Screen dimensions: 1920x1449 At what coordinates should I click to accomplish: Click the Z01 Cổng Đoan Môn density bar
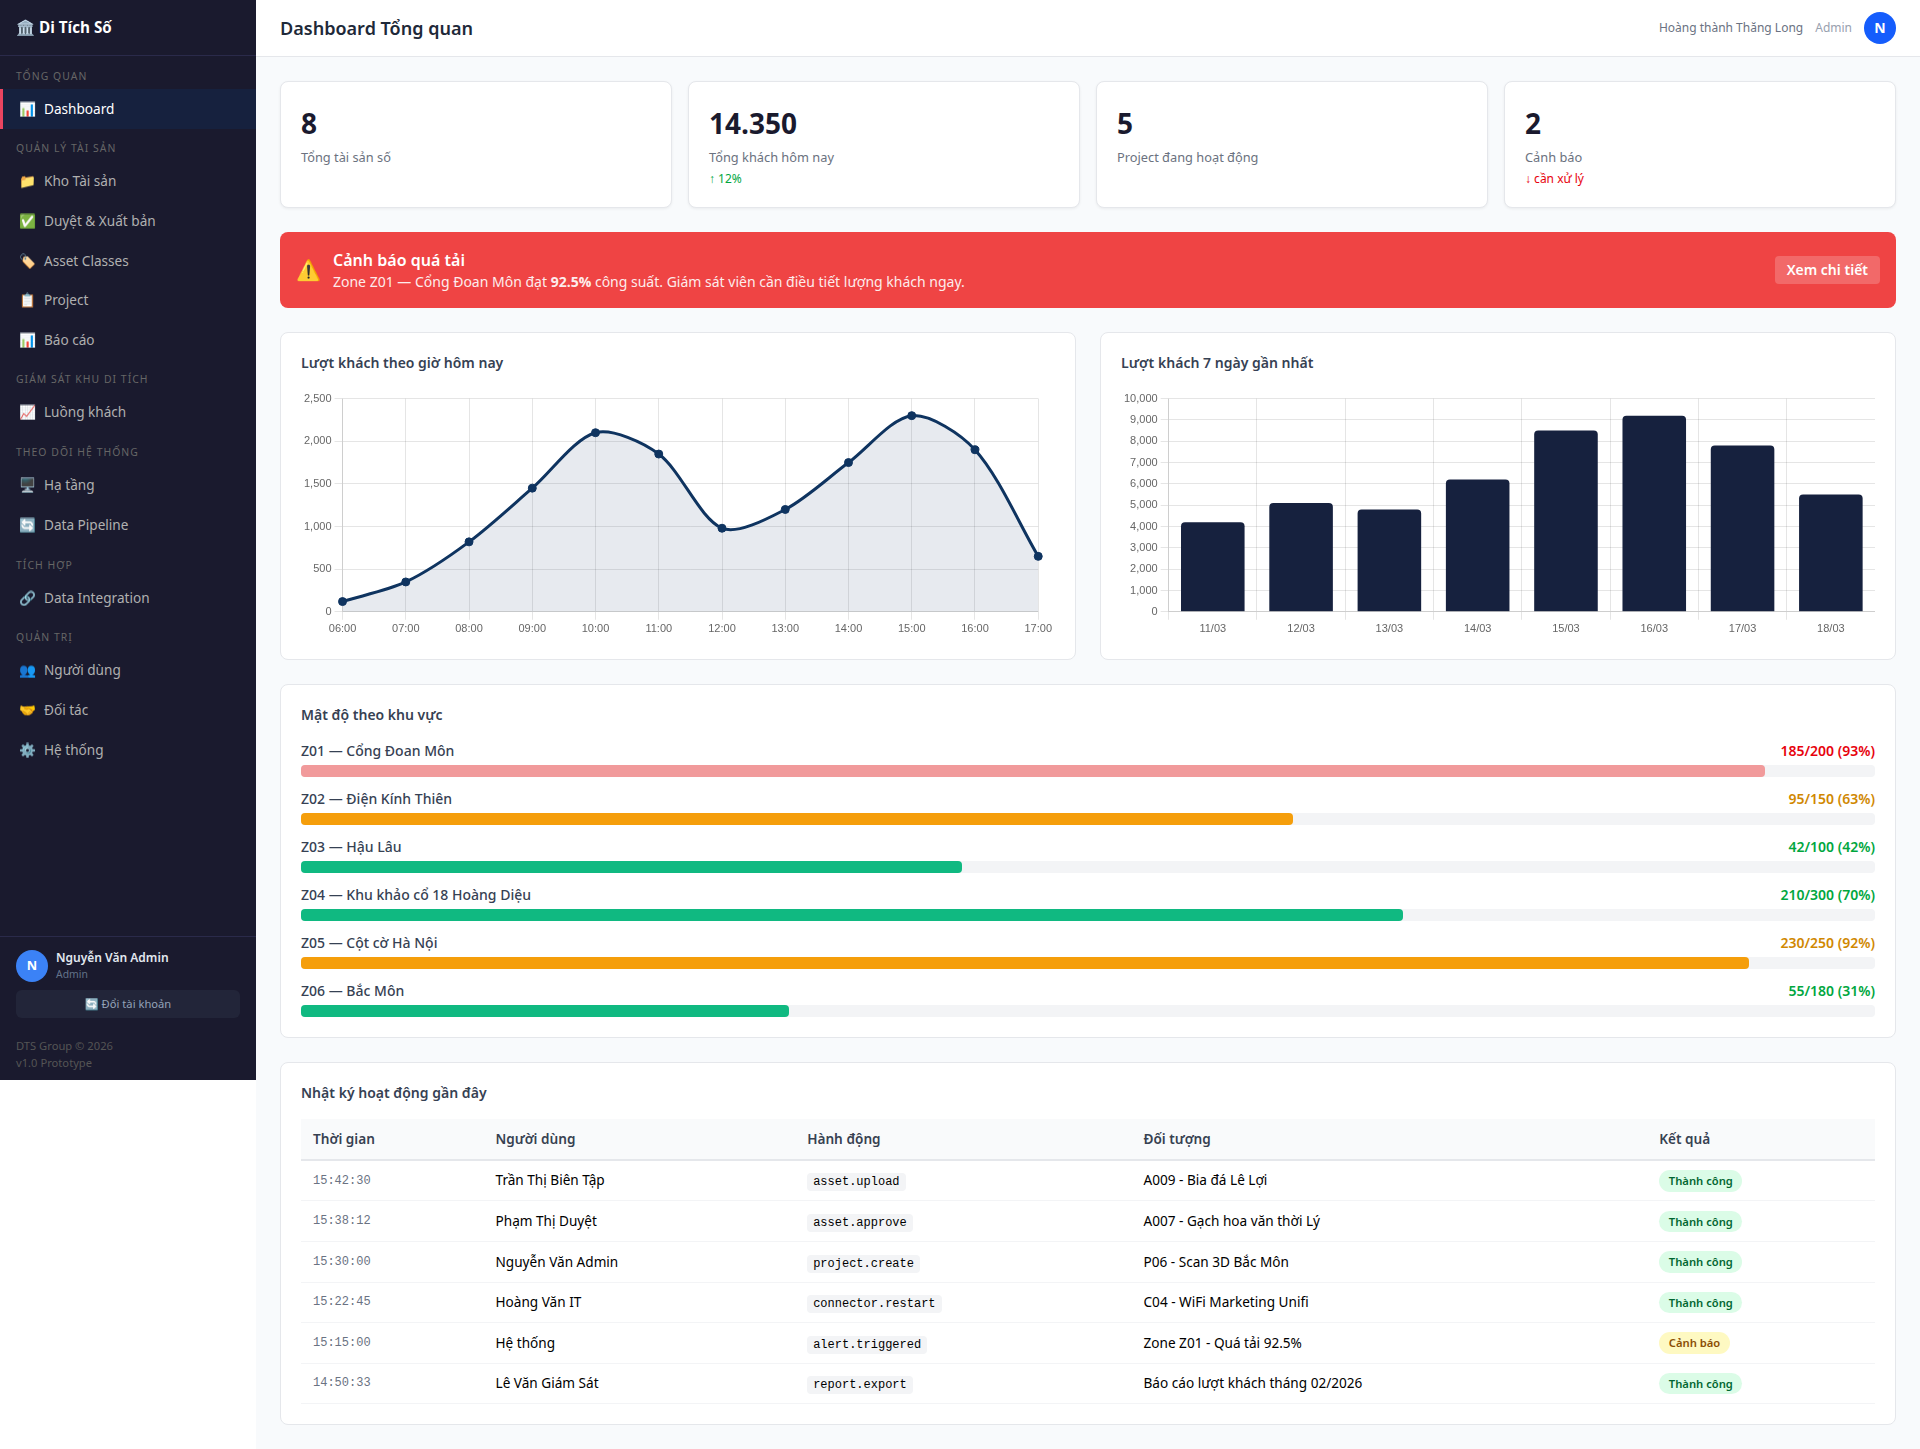pos(1032,771)
